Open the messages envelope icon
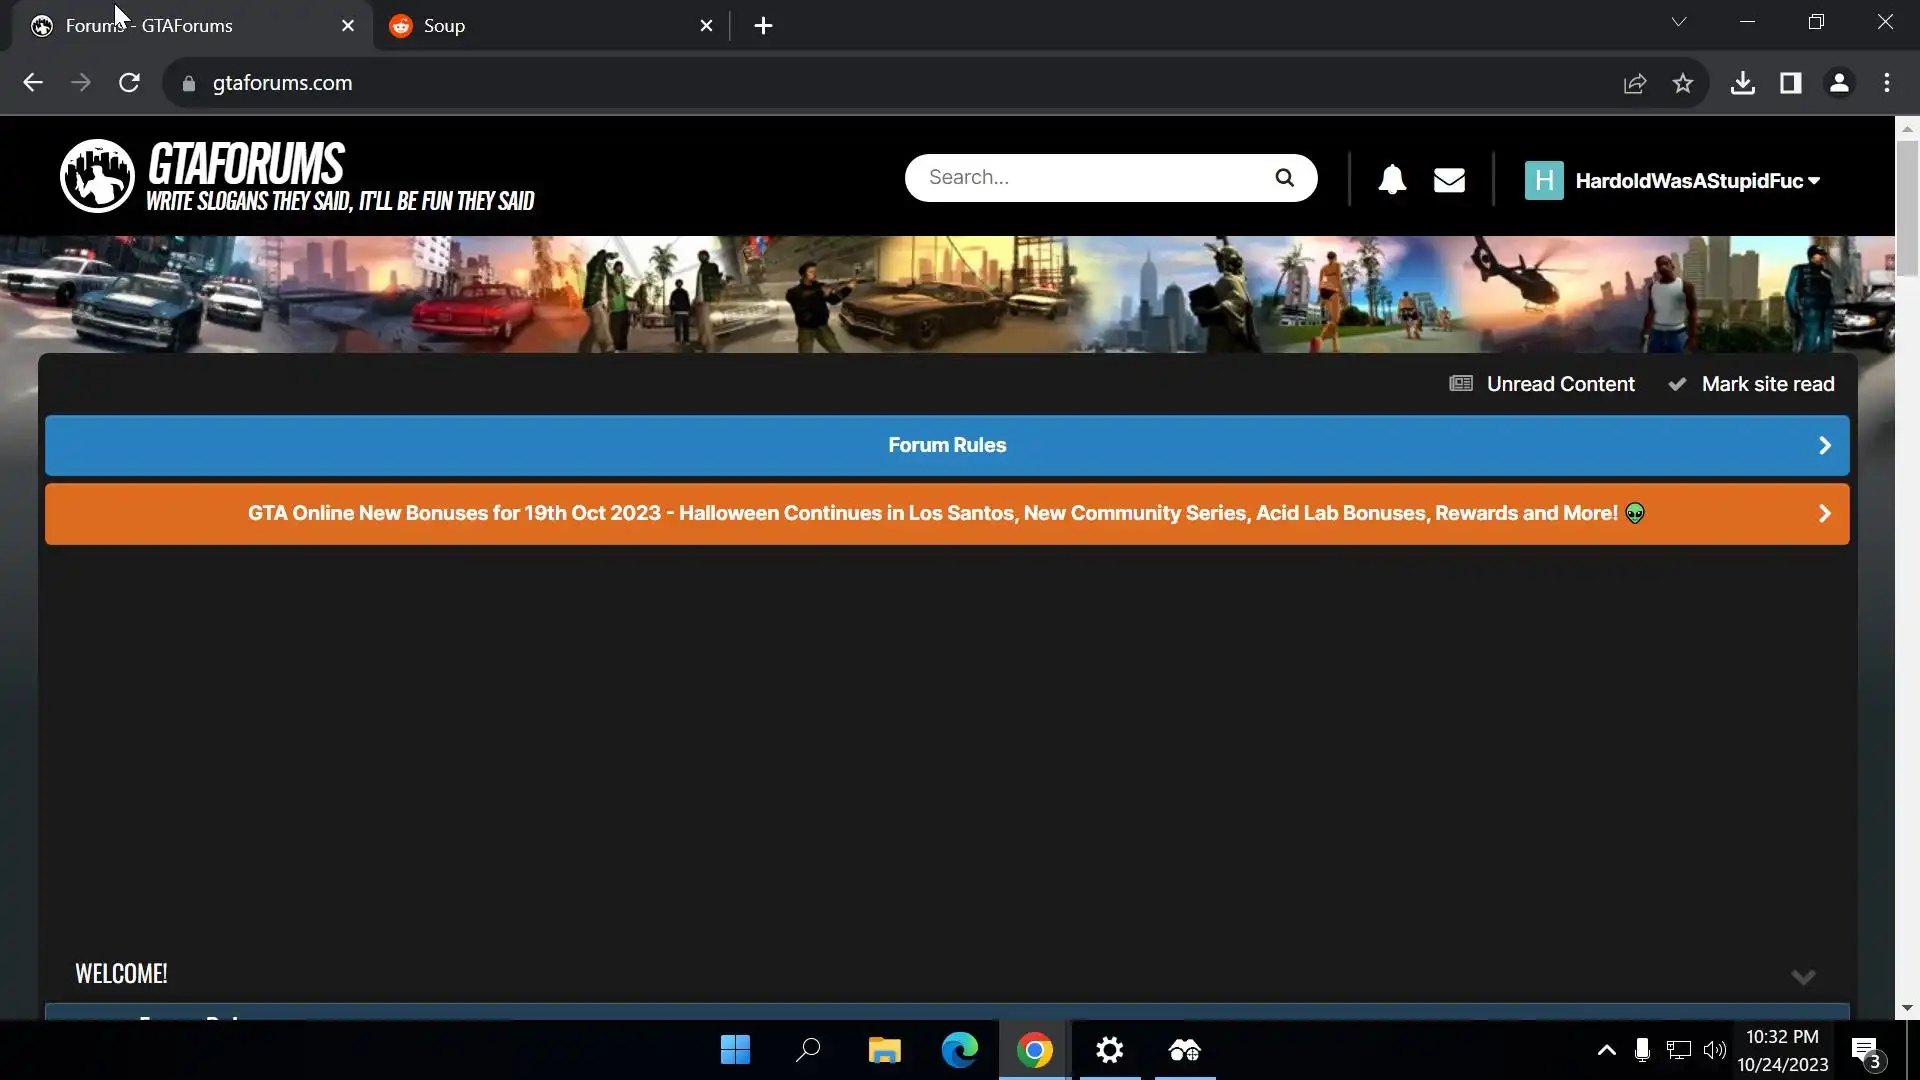Screen dimensions: 1920x1080 coord(1449,180)
